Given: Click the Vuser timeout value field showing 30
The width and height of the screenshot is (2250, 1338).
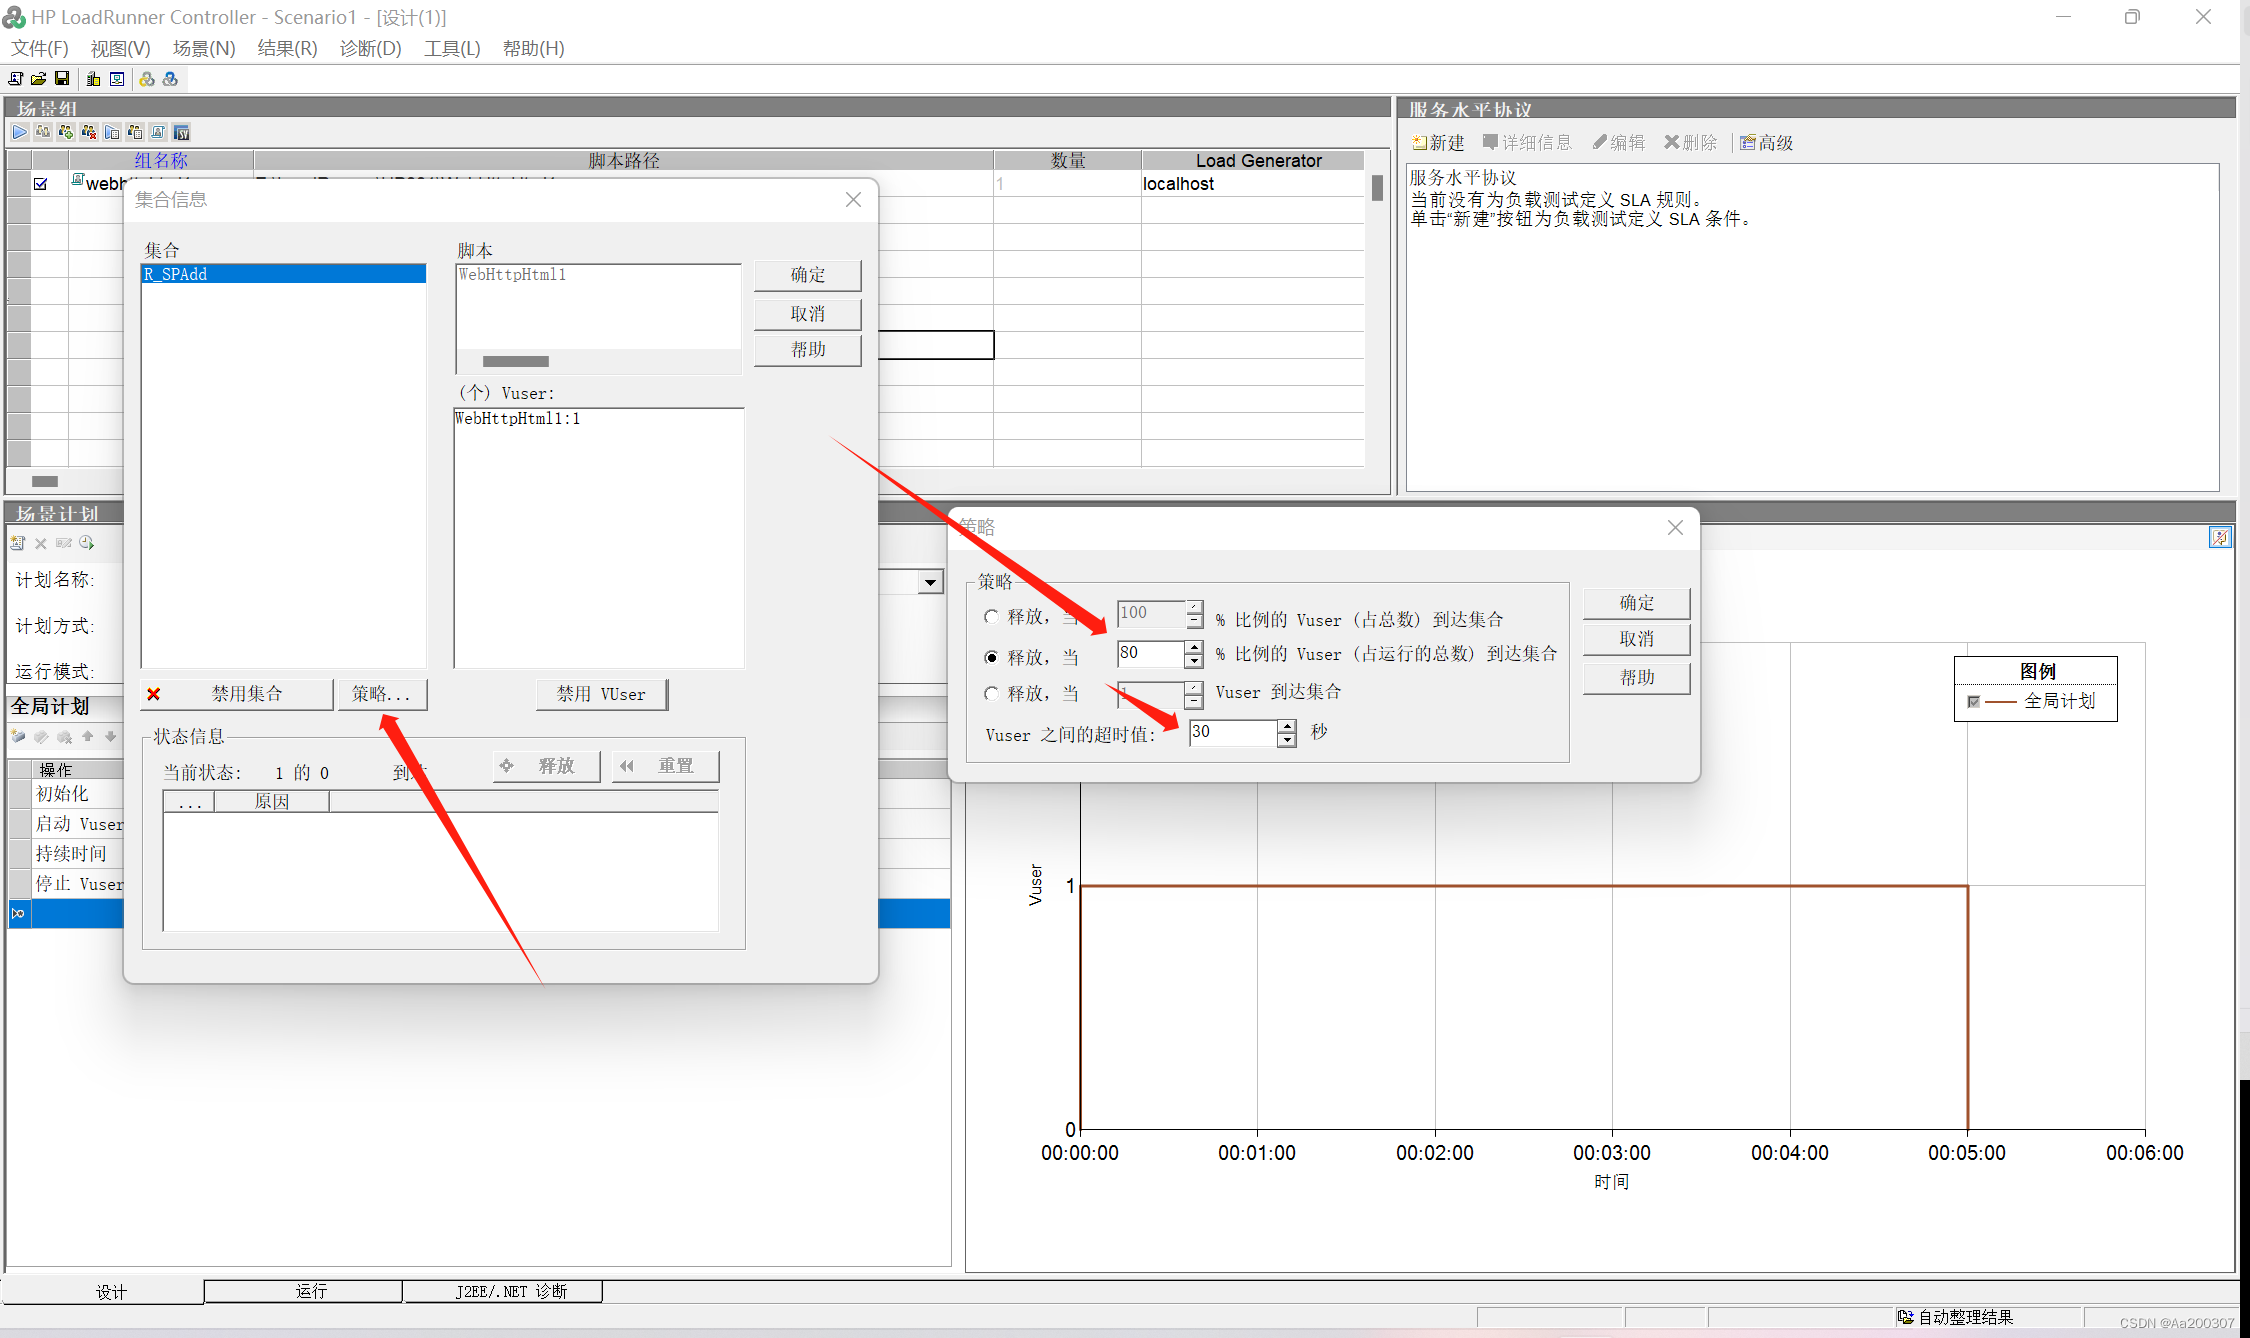Looking at the screenshot, I should [x=1232, y=733].
